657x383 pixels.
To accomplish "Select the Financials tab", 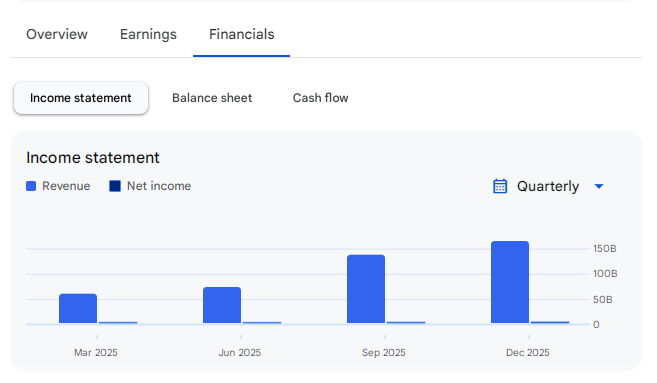I will click(x=241, y=34).
